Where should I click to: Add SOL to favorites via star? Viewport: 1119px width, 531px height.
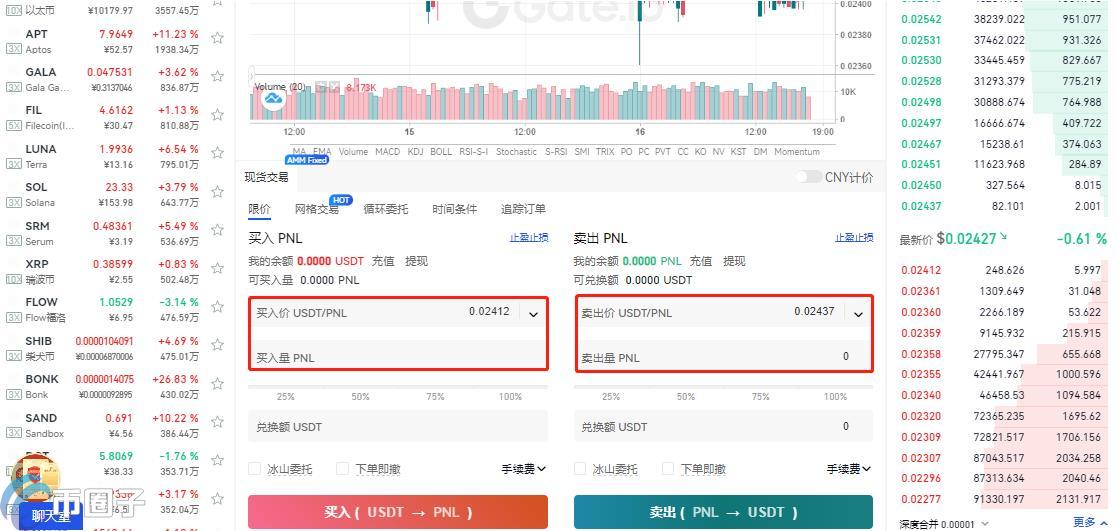pos(217,194)
